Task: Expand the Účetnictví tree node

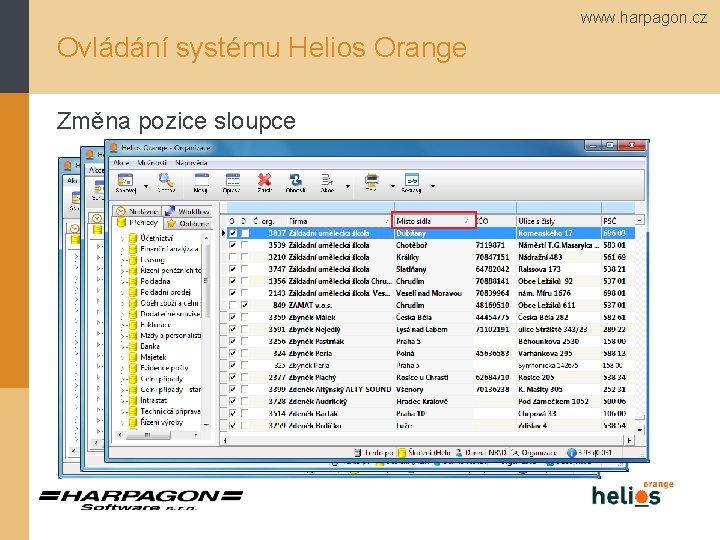Action: [x=123, y=238]
